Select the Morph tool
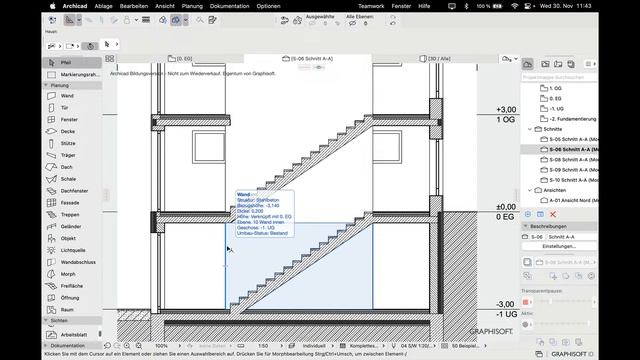640x360 pixels. point(72,274)
